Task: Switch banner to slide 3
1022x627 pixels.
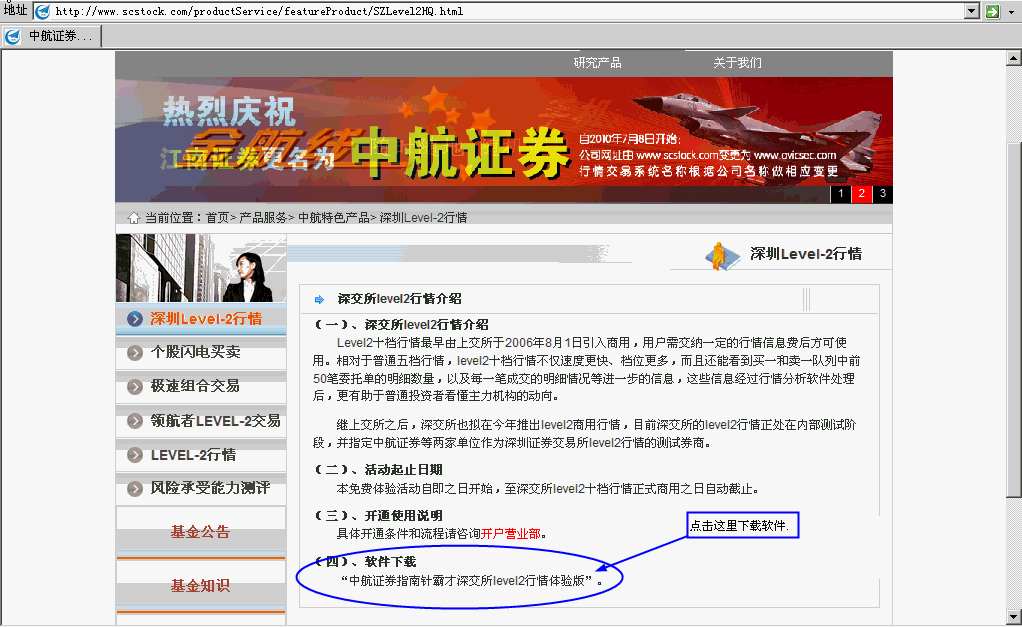Action: coord(883,194)
